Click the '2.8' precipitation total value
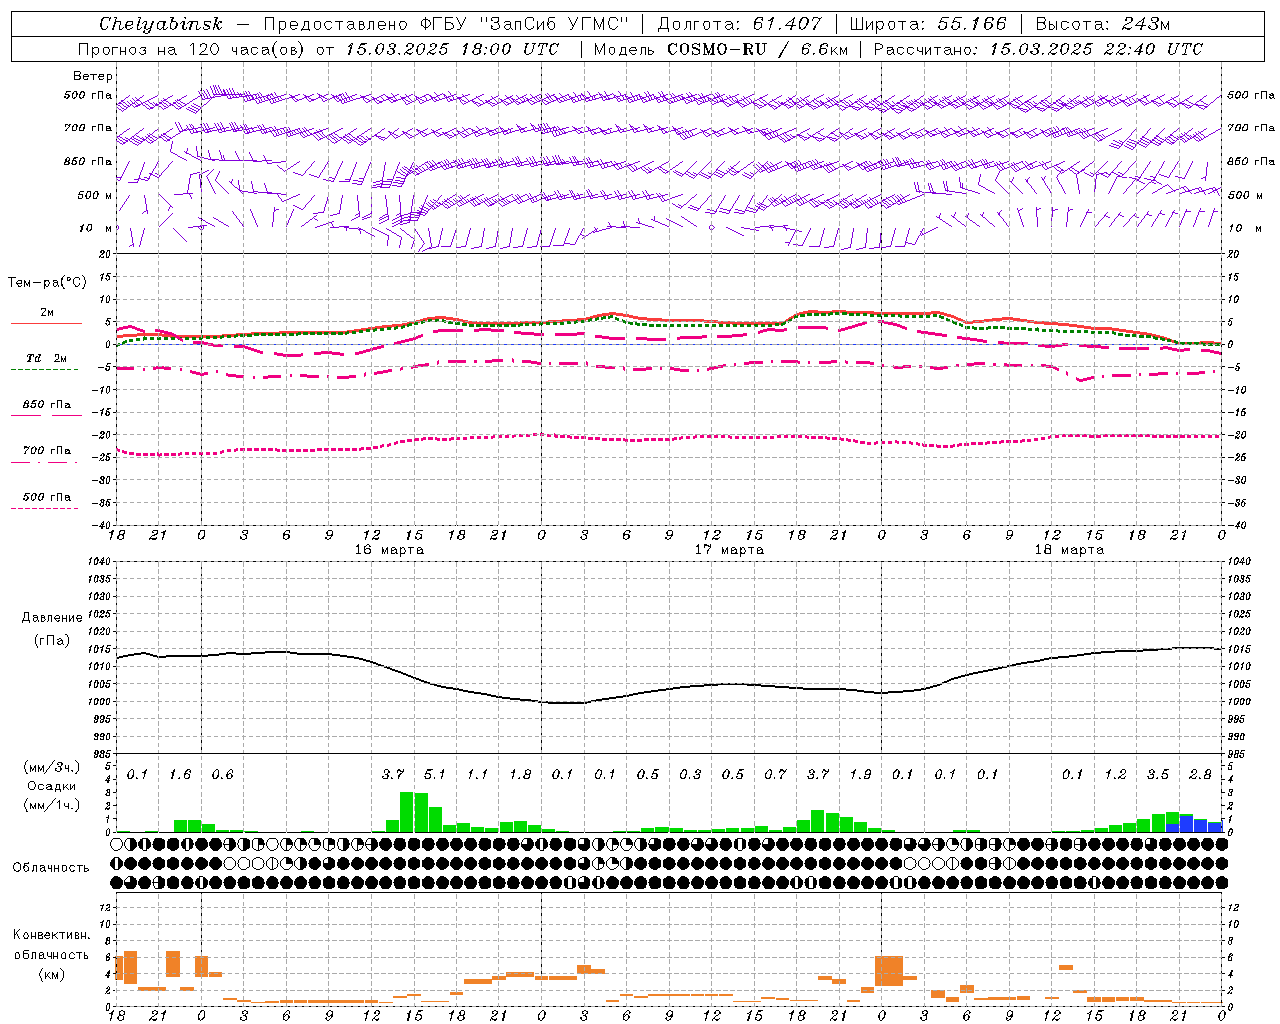 (1200, 774)
